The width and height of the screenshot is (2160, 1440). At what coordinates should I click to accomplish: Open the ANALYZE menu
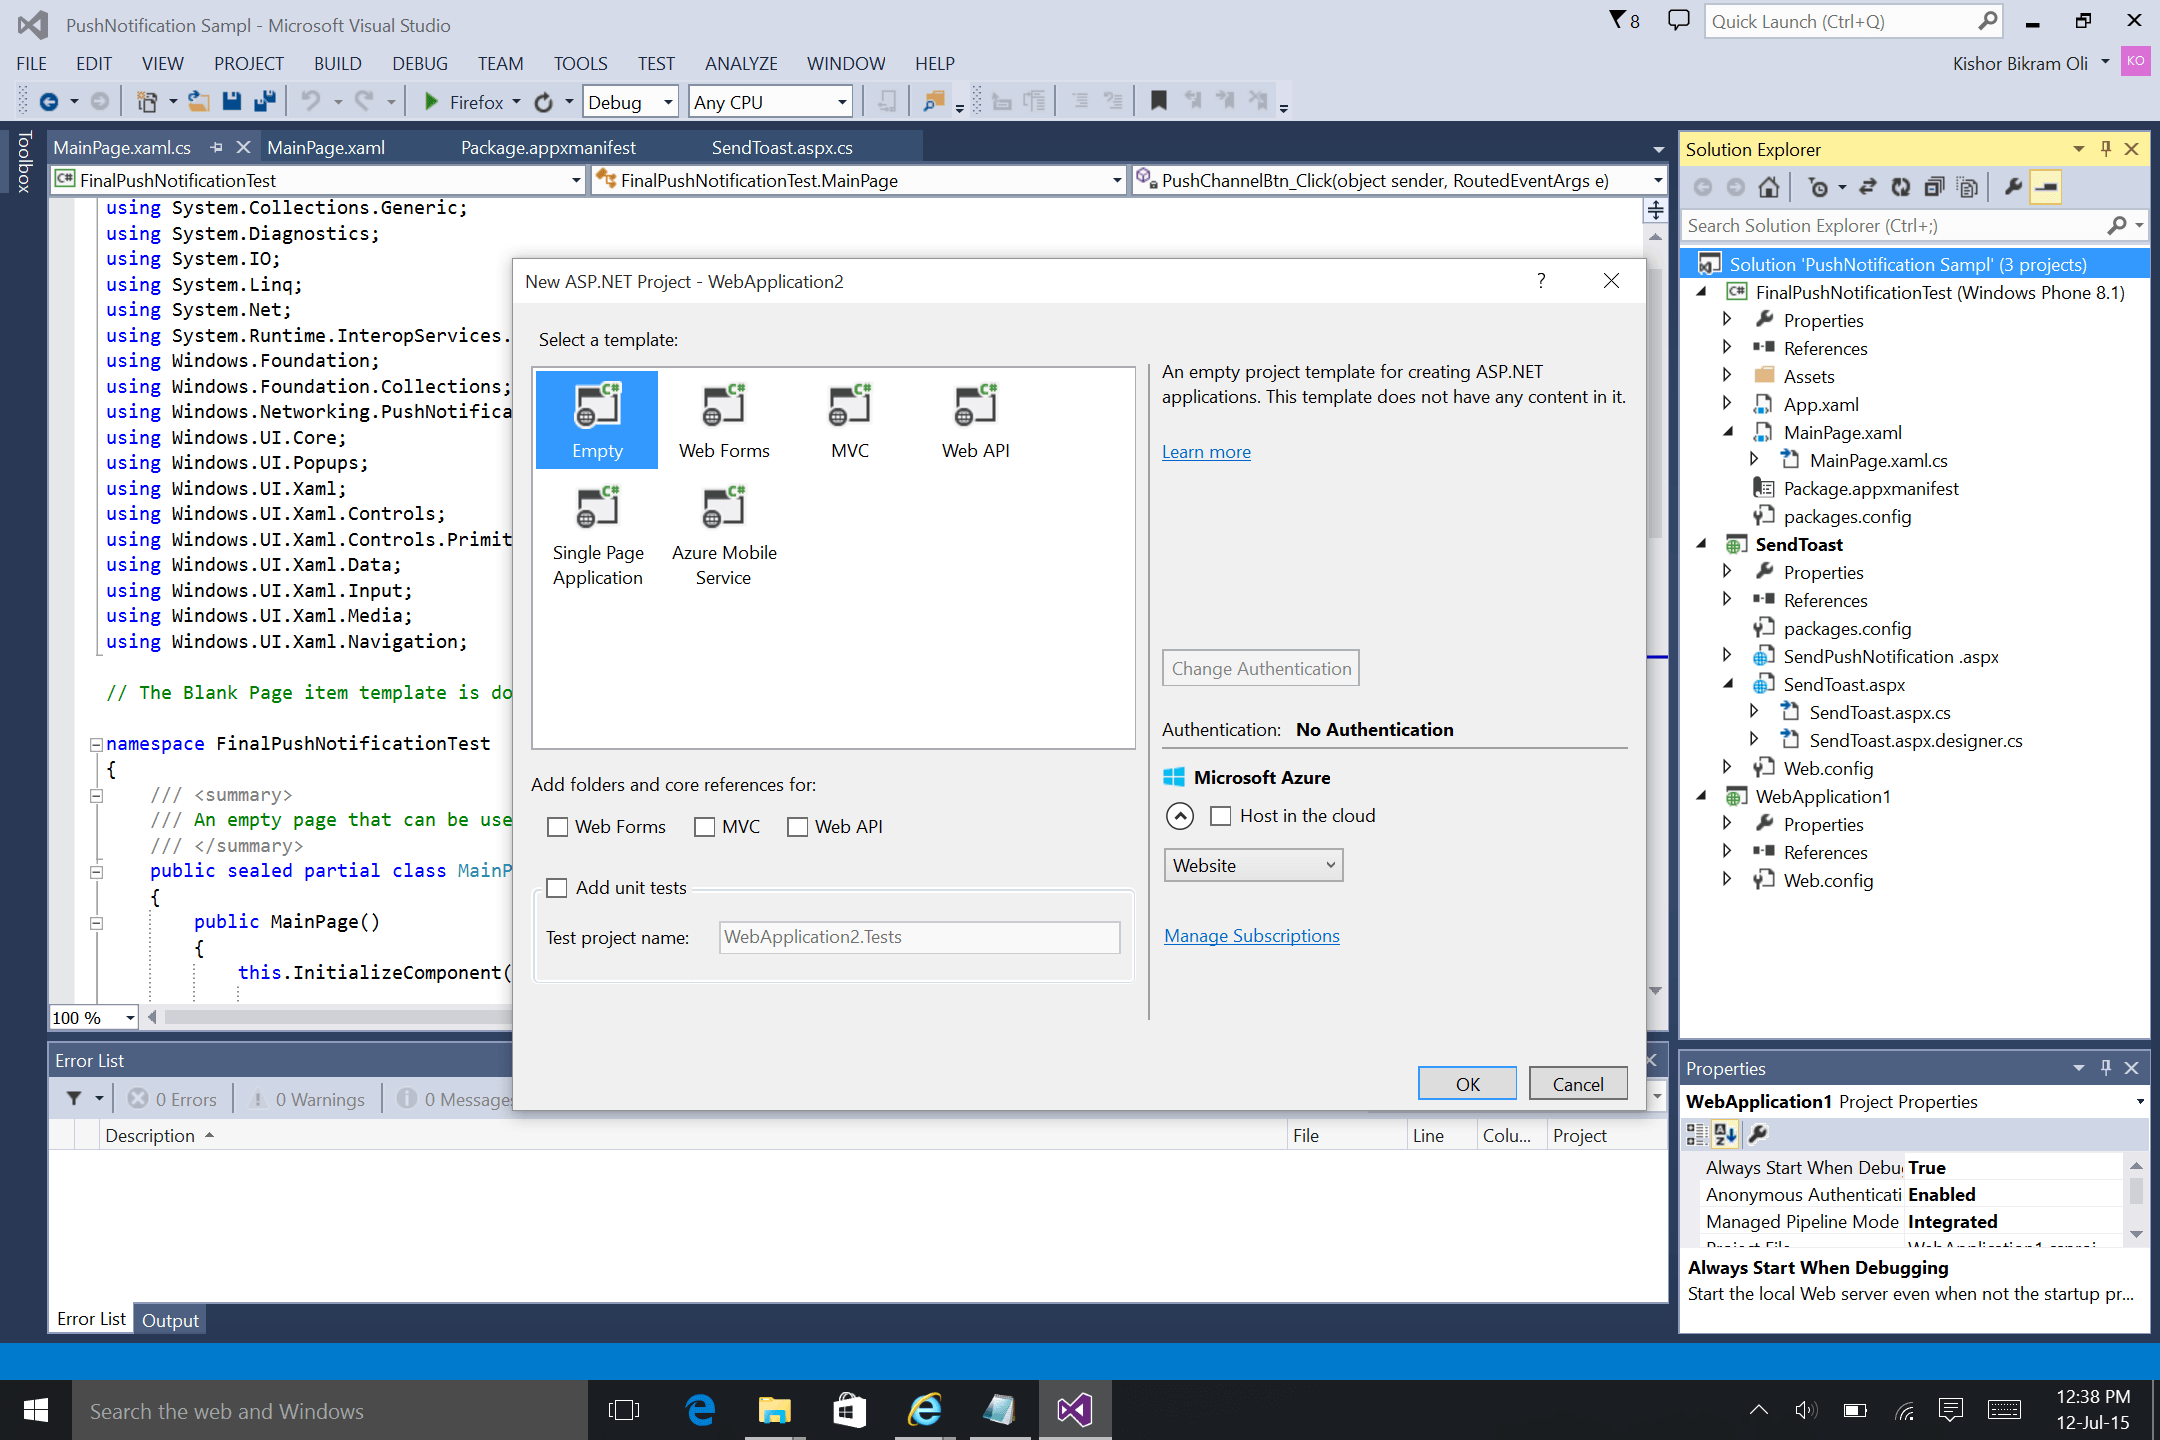[741, 64]
